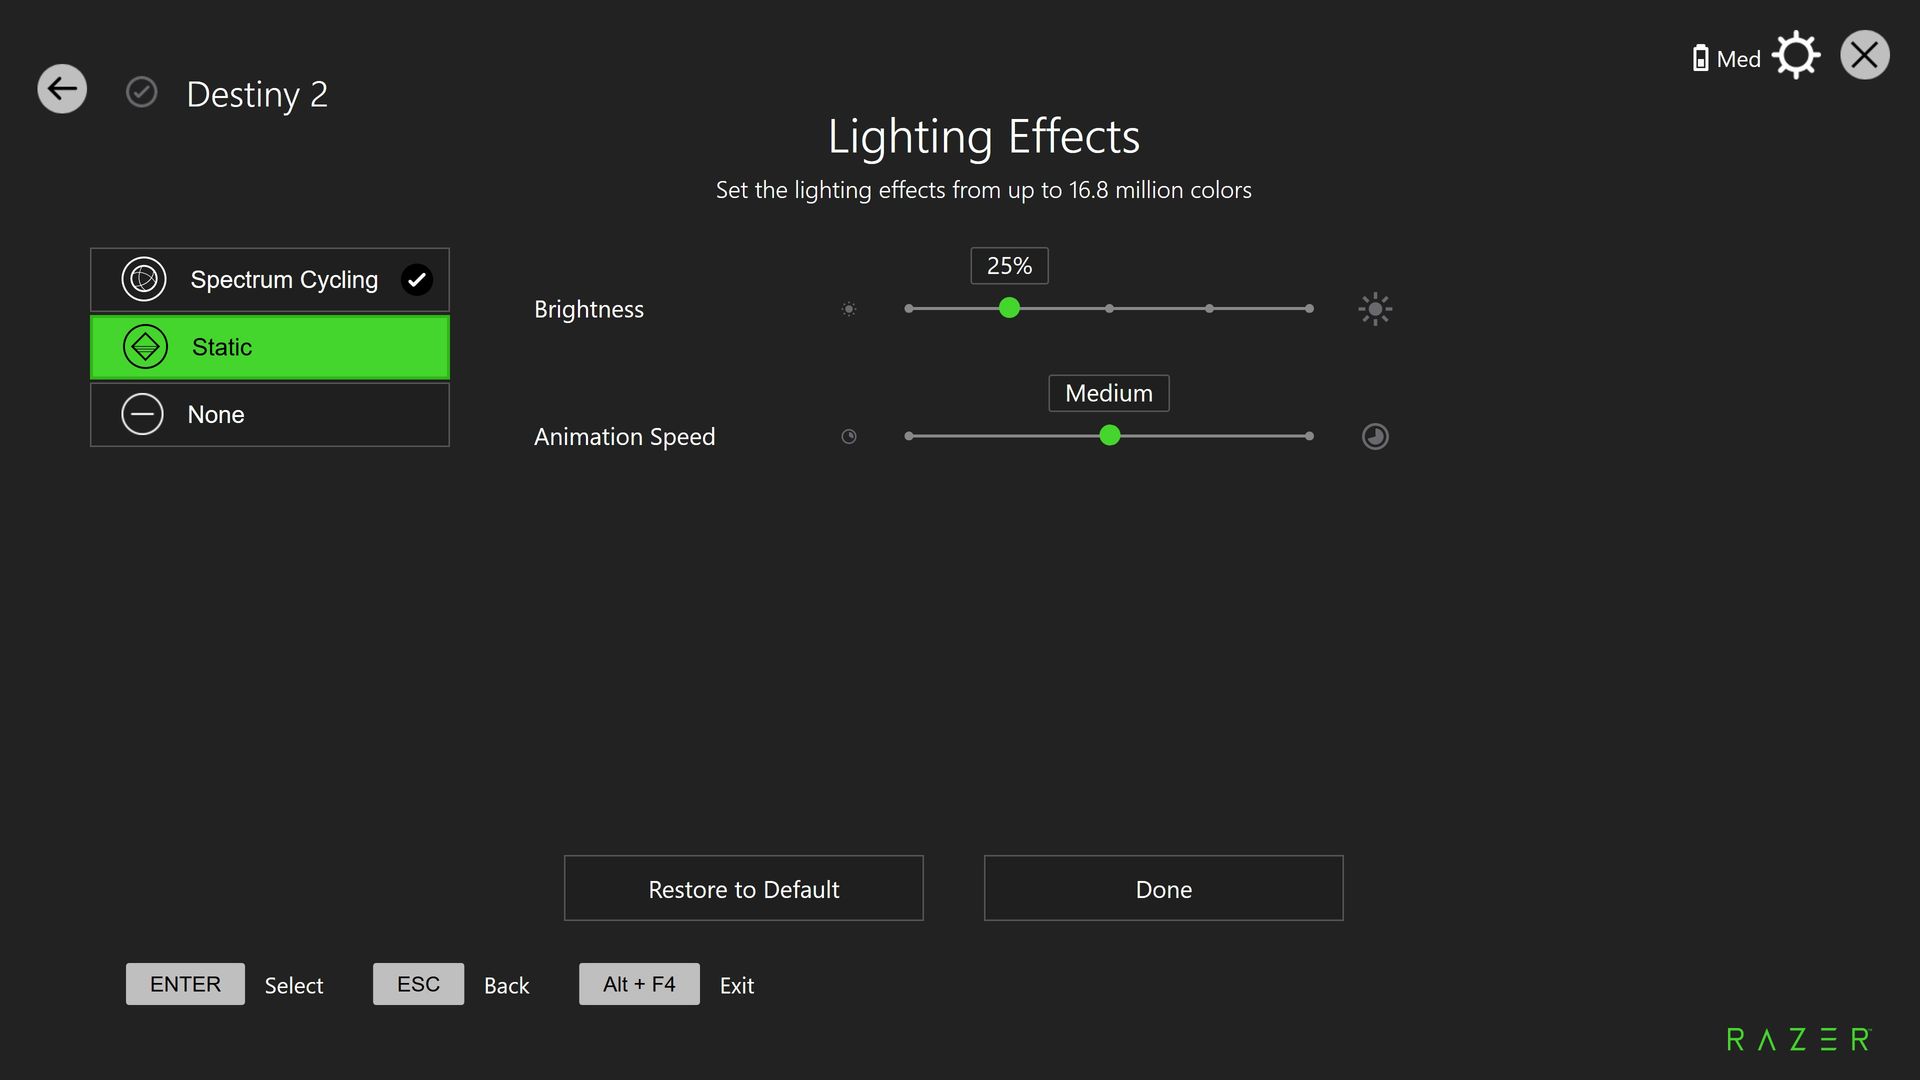
Task: Open settings via the gear icon
Action: click(1796, 56)
